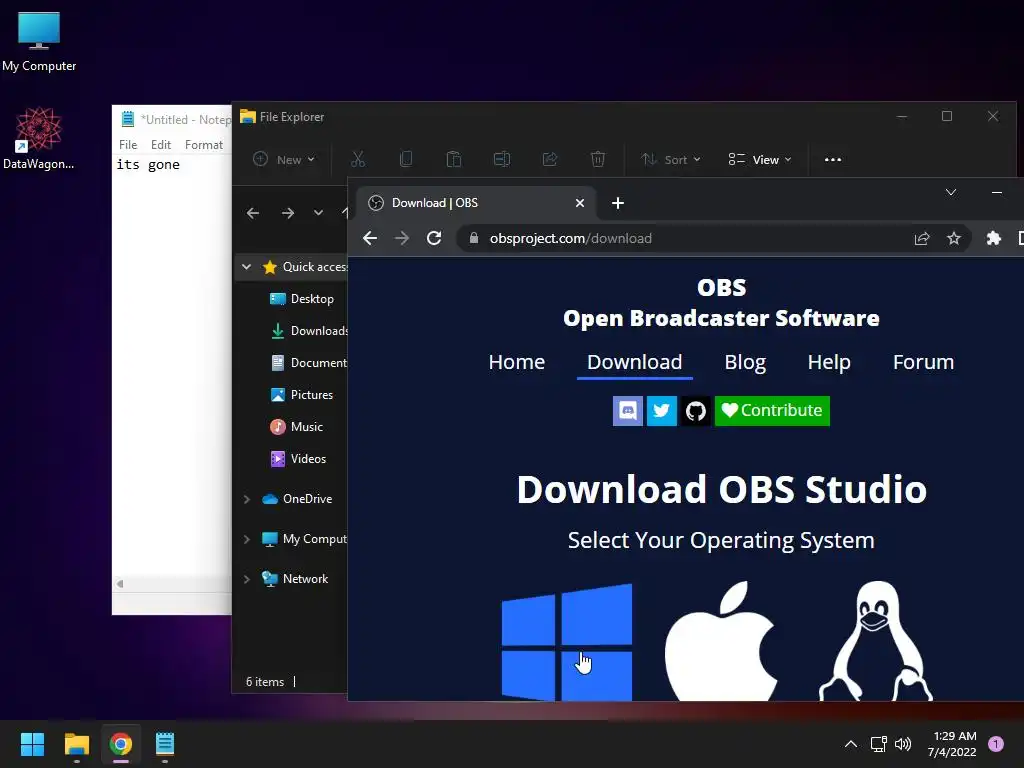Screen dimensions: 1024x768
Task: Reload the OBS download page
Action: [434, 238]
